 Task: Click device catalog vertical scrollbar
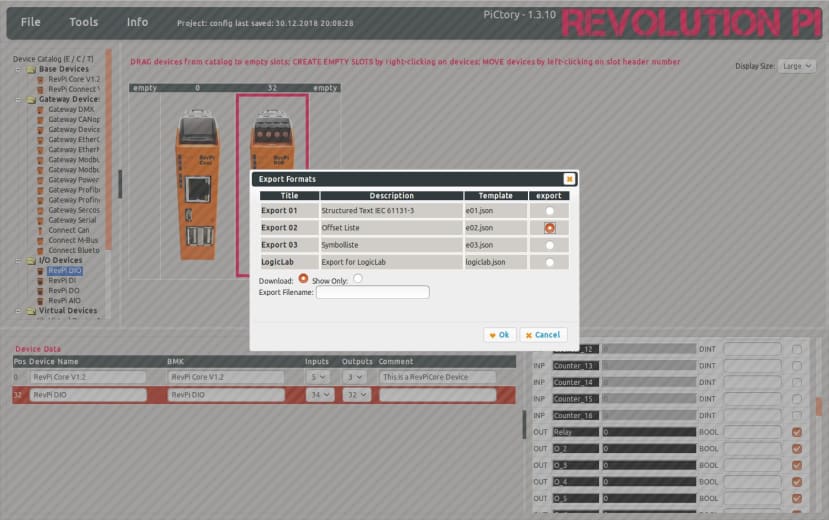(108, 150)
